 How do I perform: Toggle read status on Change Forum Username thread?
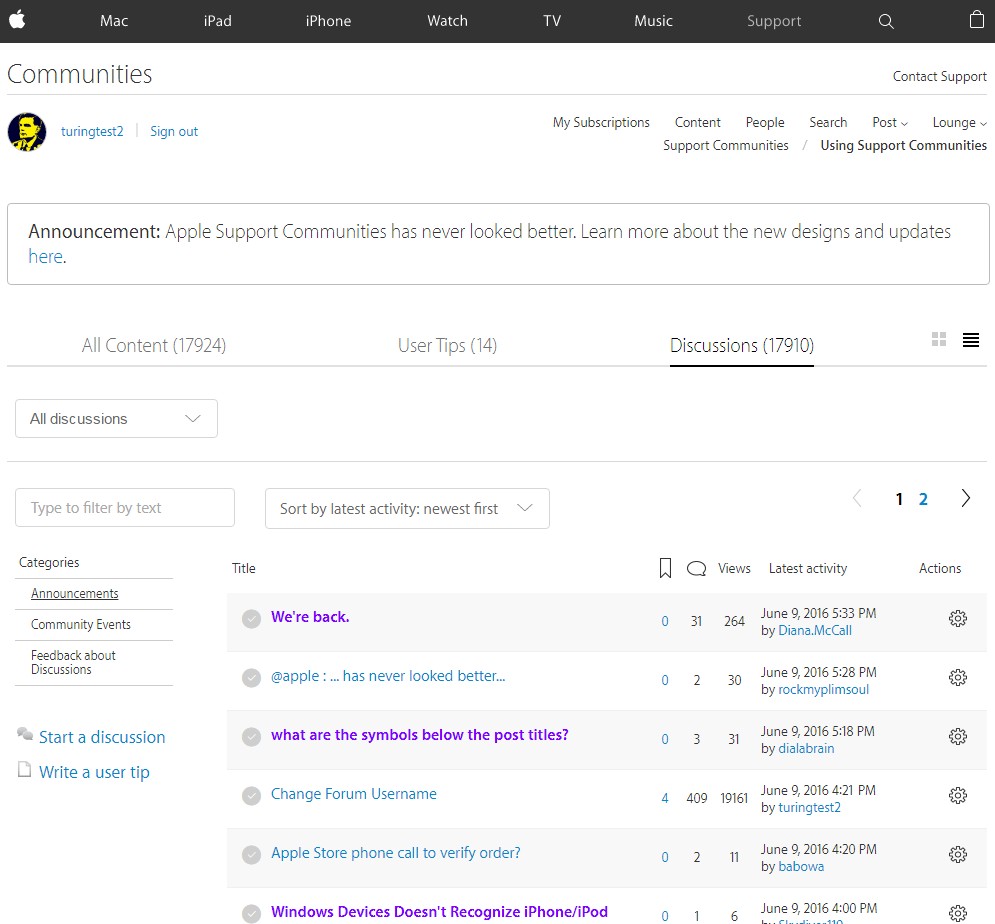[251, 795]
